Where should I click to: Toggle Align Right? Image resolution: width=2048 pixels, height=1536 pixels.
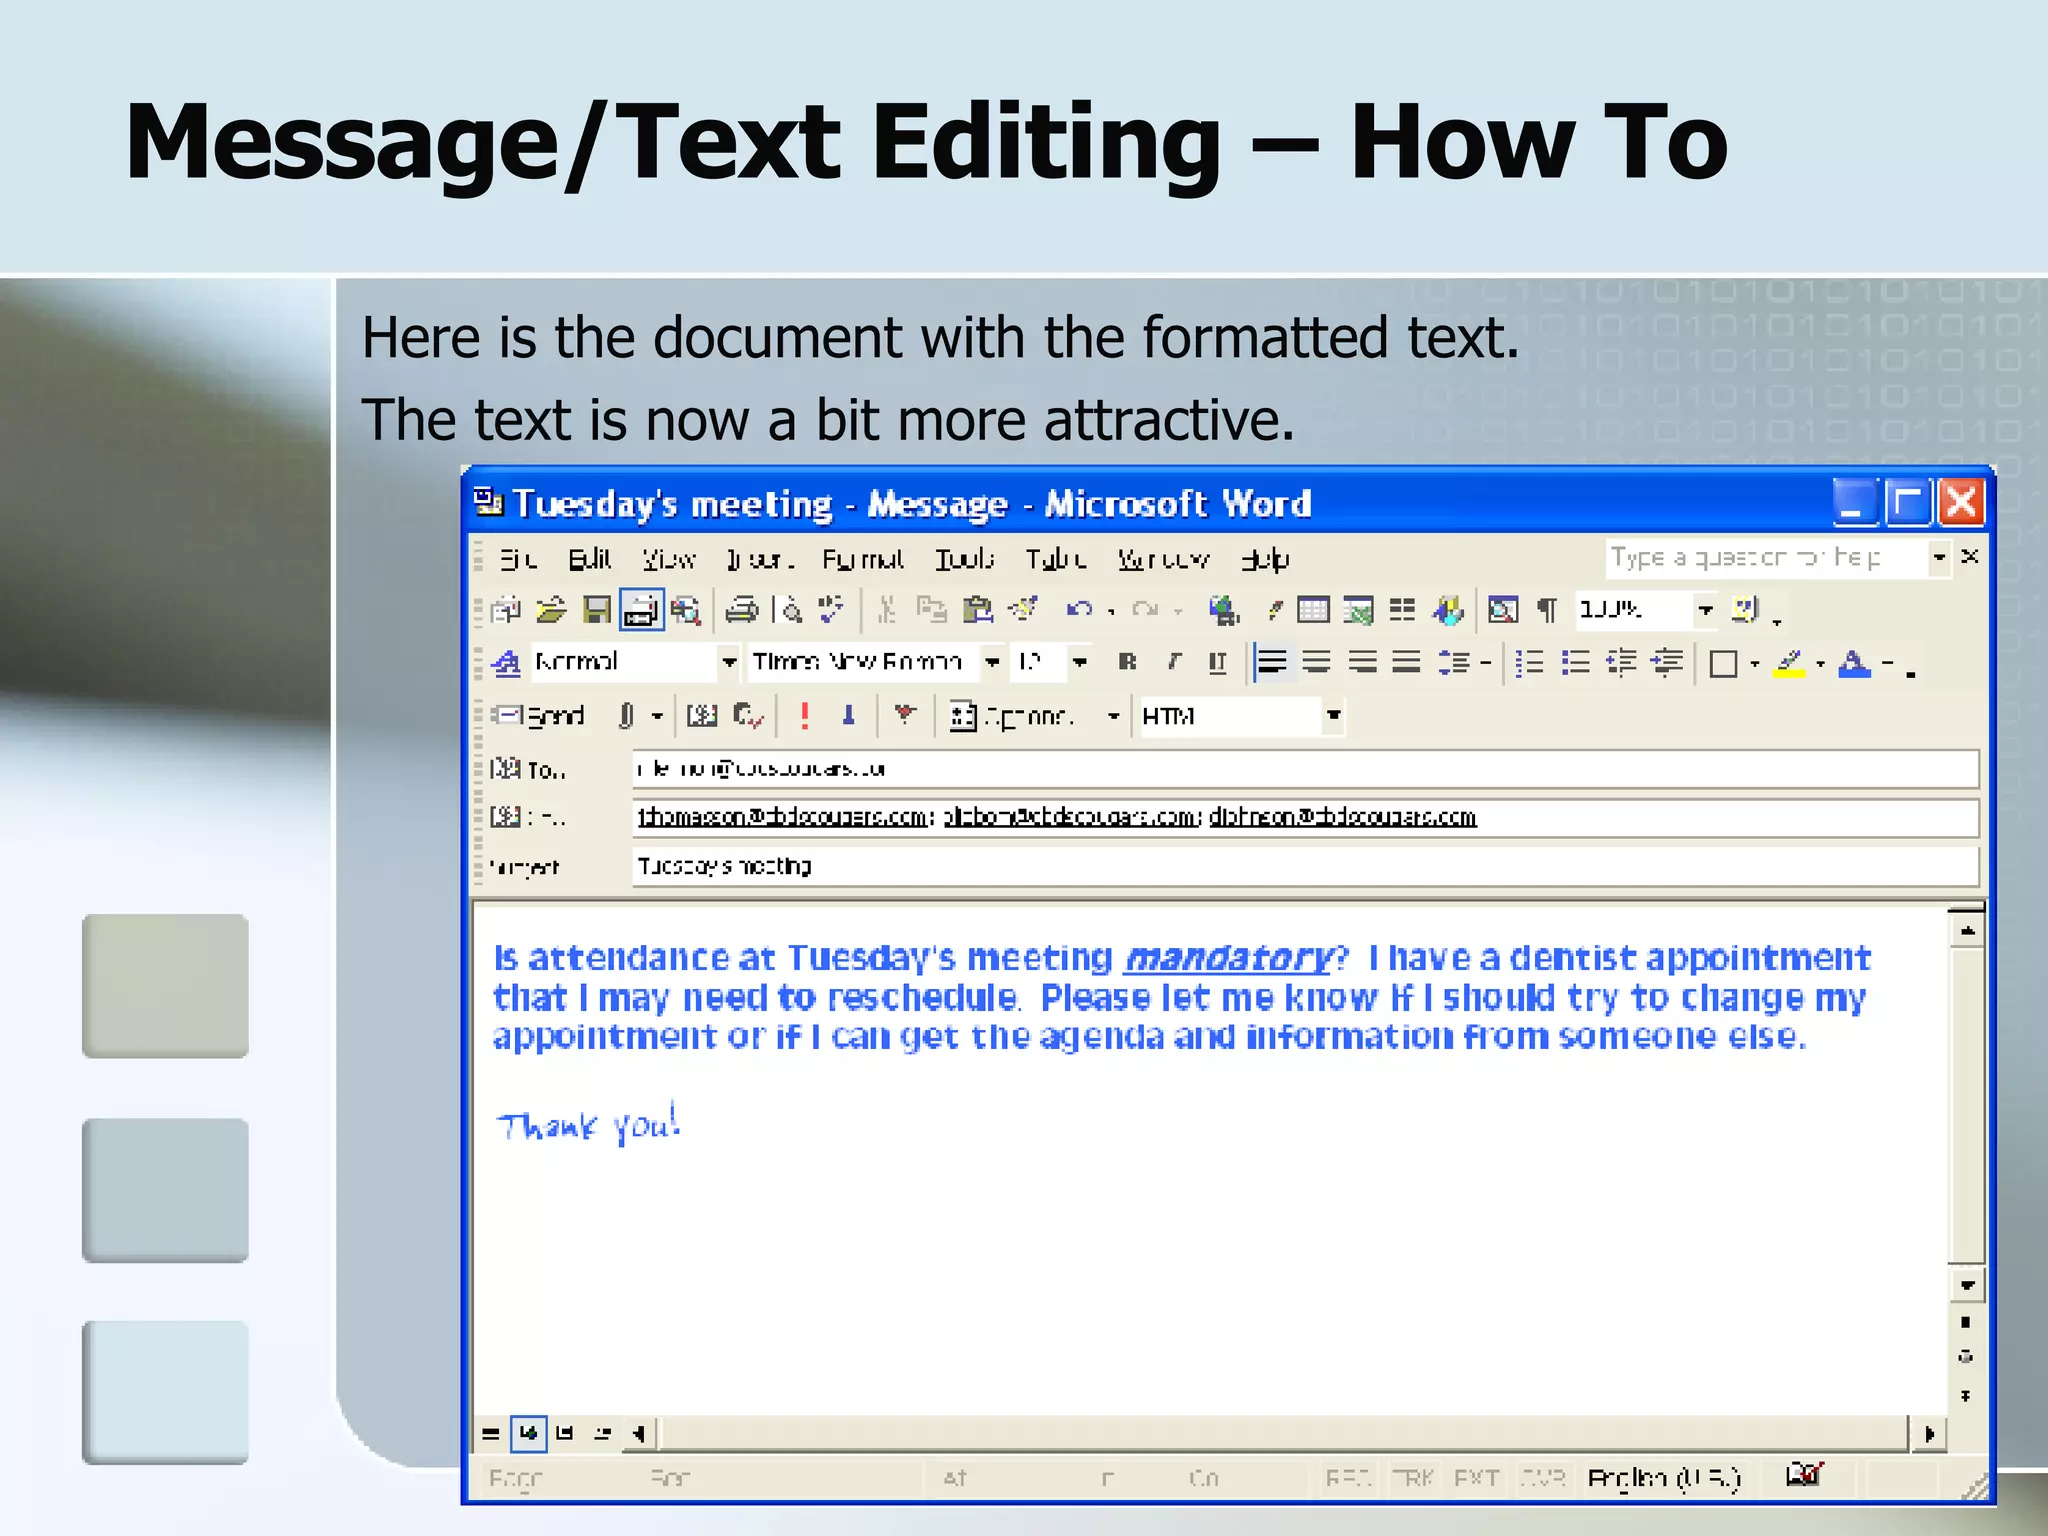[x=1362, y=662]
